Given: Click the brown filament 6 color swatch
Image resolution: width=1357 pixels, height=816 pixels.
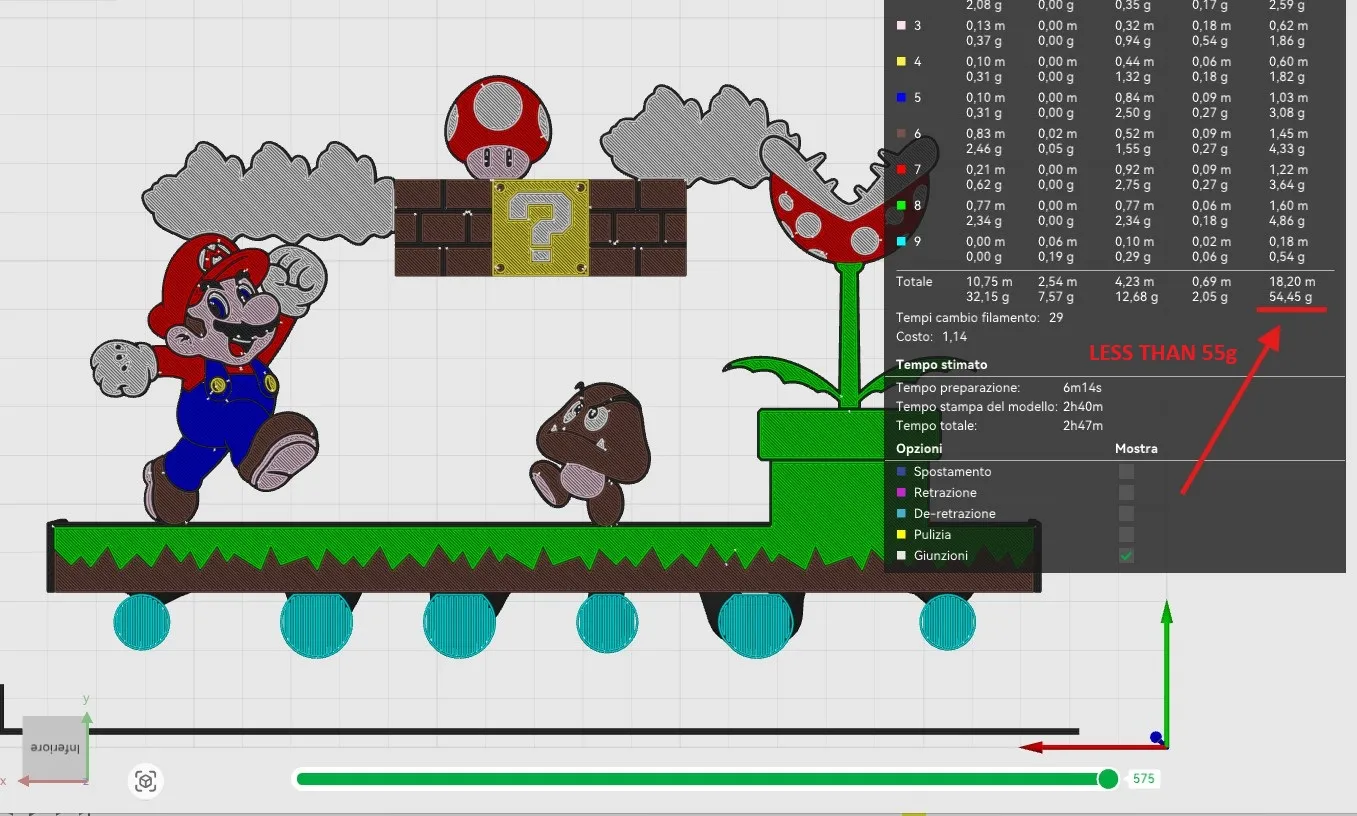Looking at the screenshot, I should tap(901, 133).
